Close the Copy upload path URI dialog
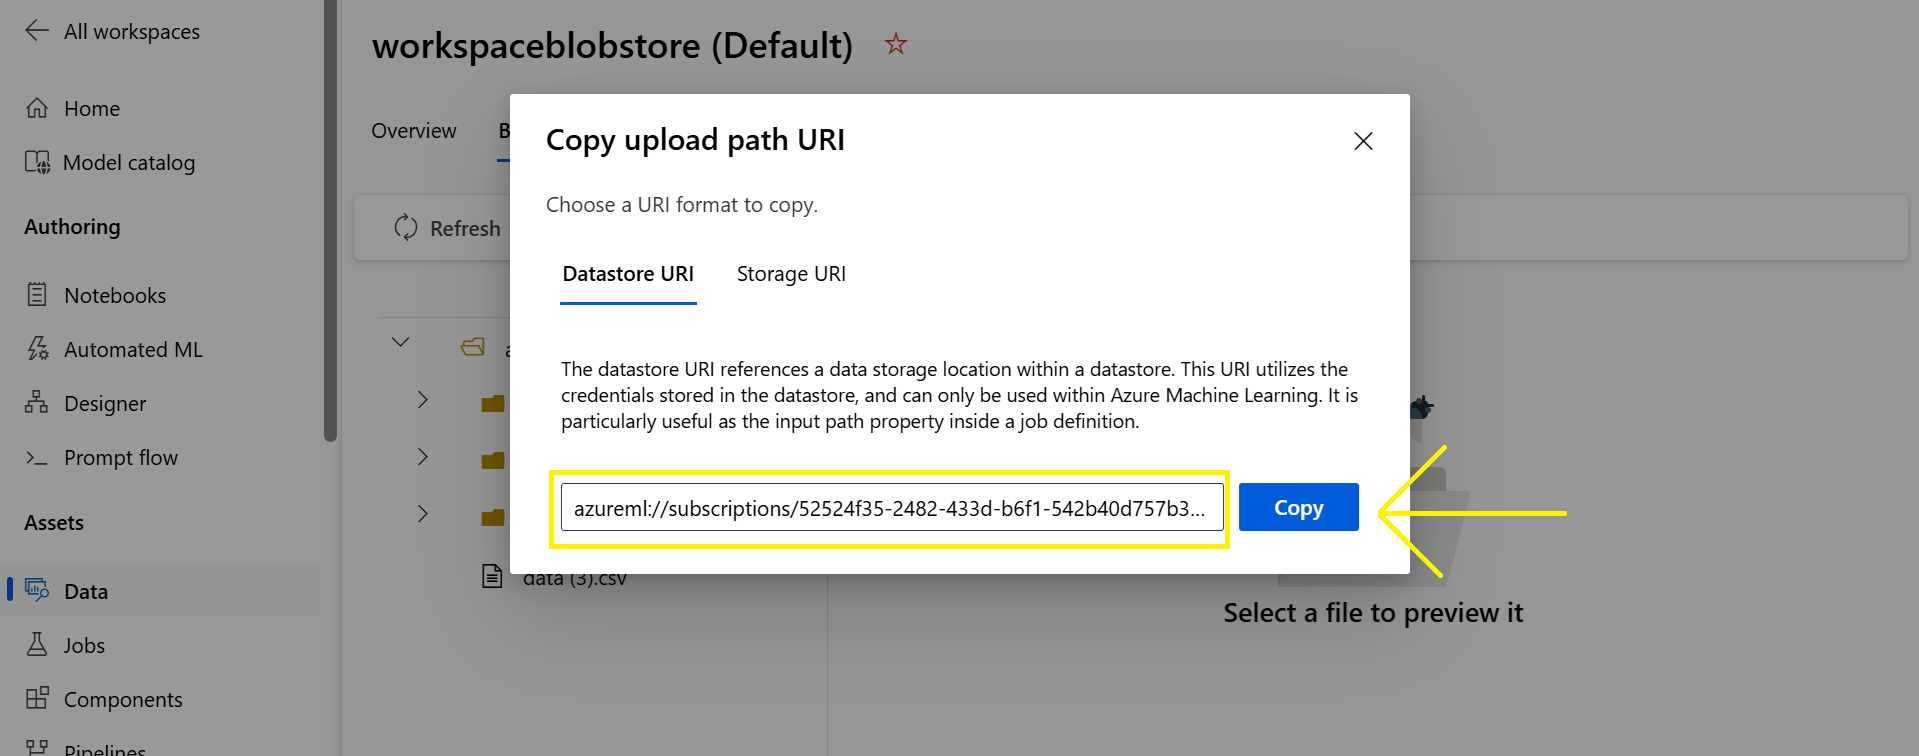 click(1363, 141)
